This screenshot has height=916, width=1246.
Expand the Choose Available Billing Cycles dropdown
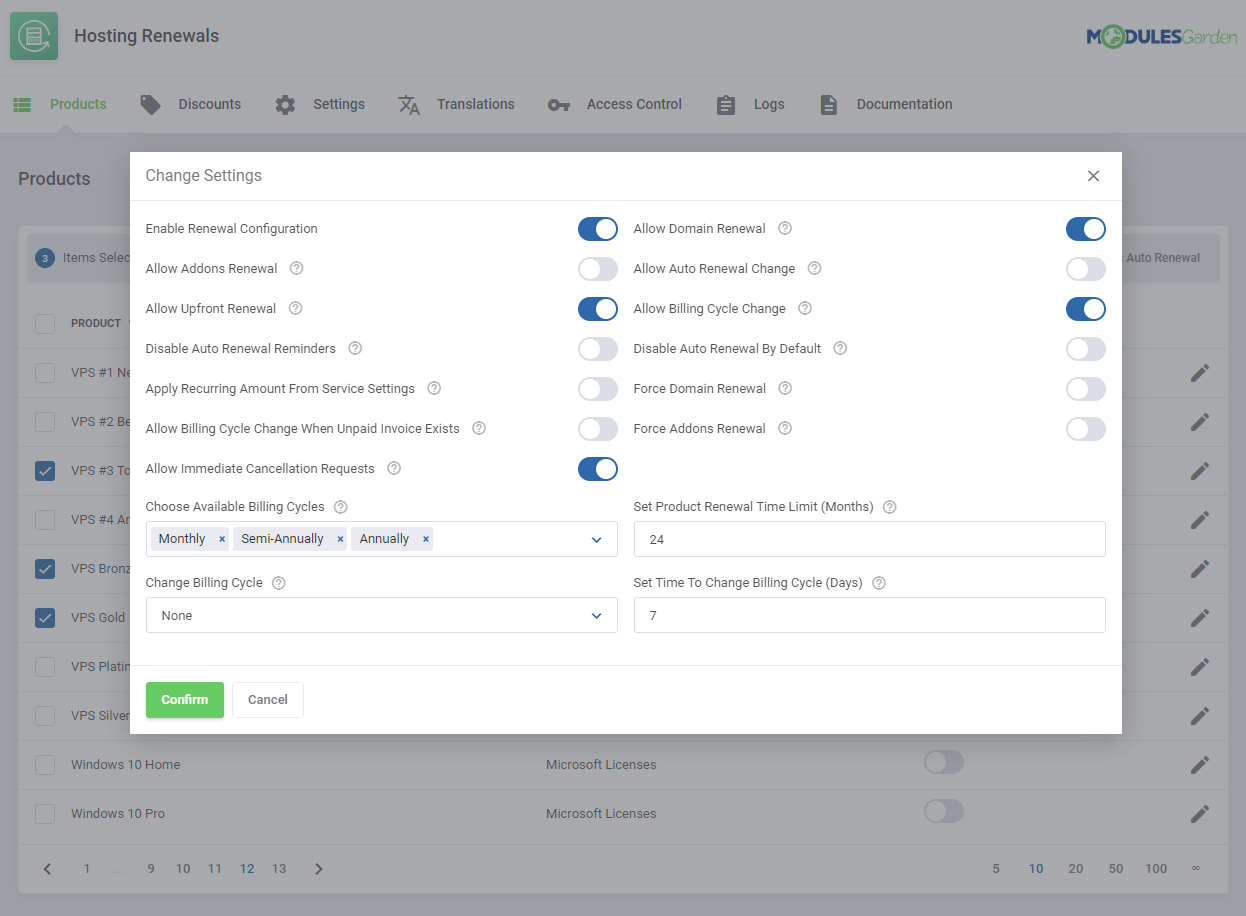coord(596,540)
